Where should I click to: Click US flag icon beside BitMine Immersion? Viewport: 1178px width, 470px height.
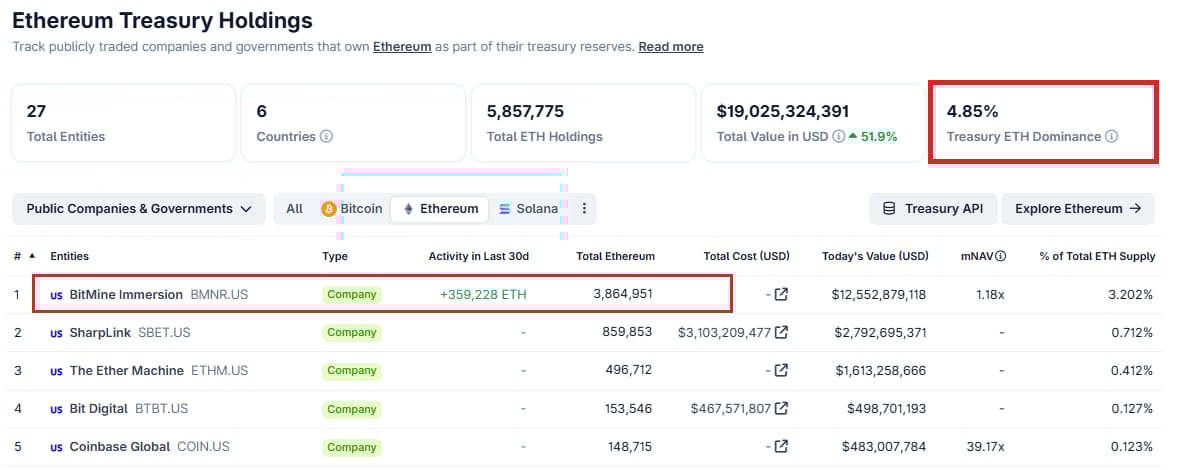point(56,295)
